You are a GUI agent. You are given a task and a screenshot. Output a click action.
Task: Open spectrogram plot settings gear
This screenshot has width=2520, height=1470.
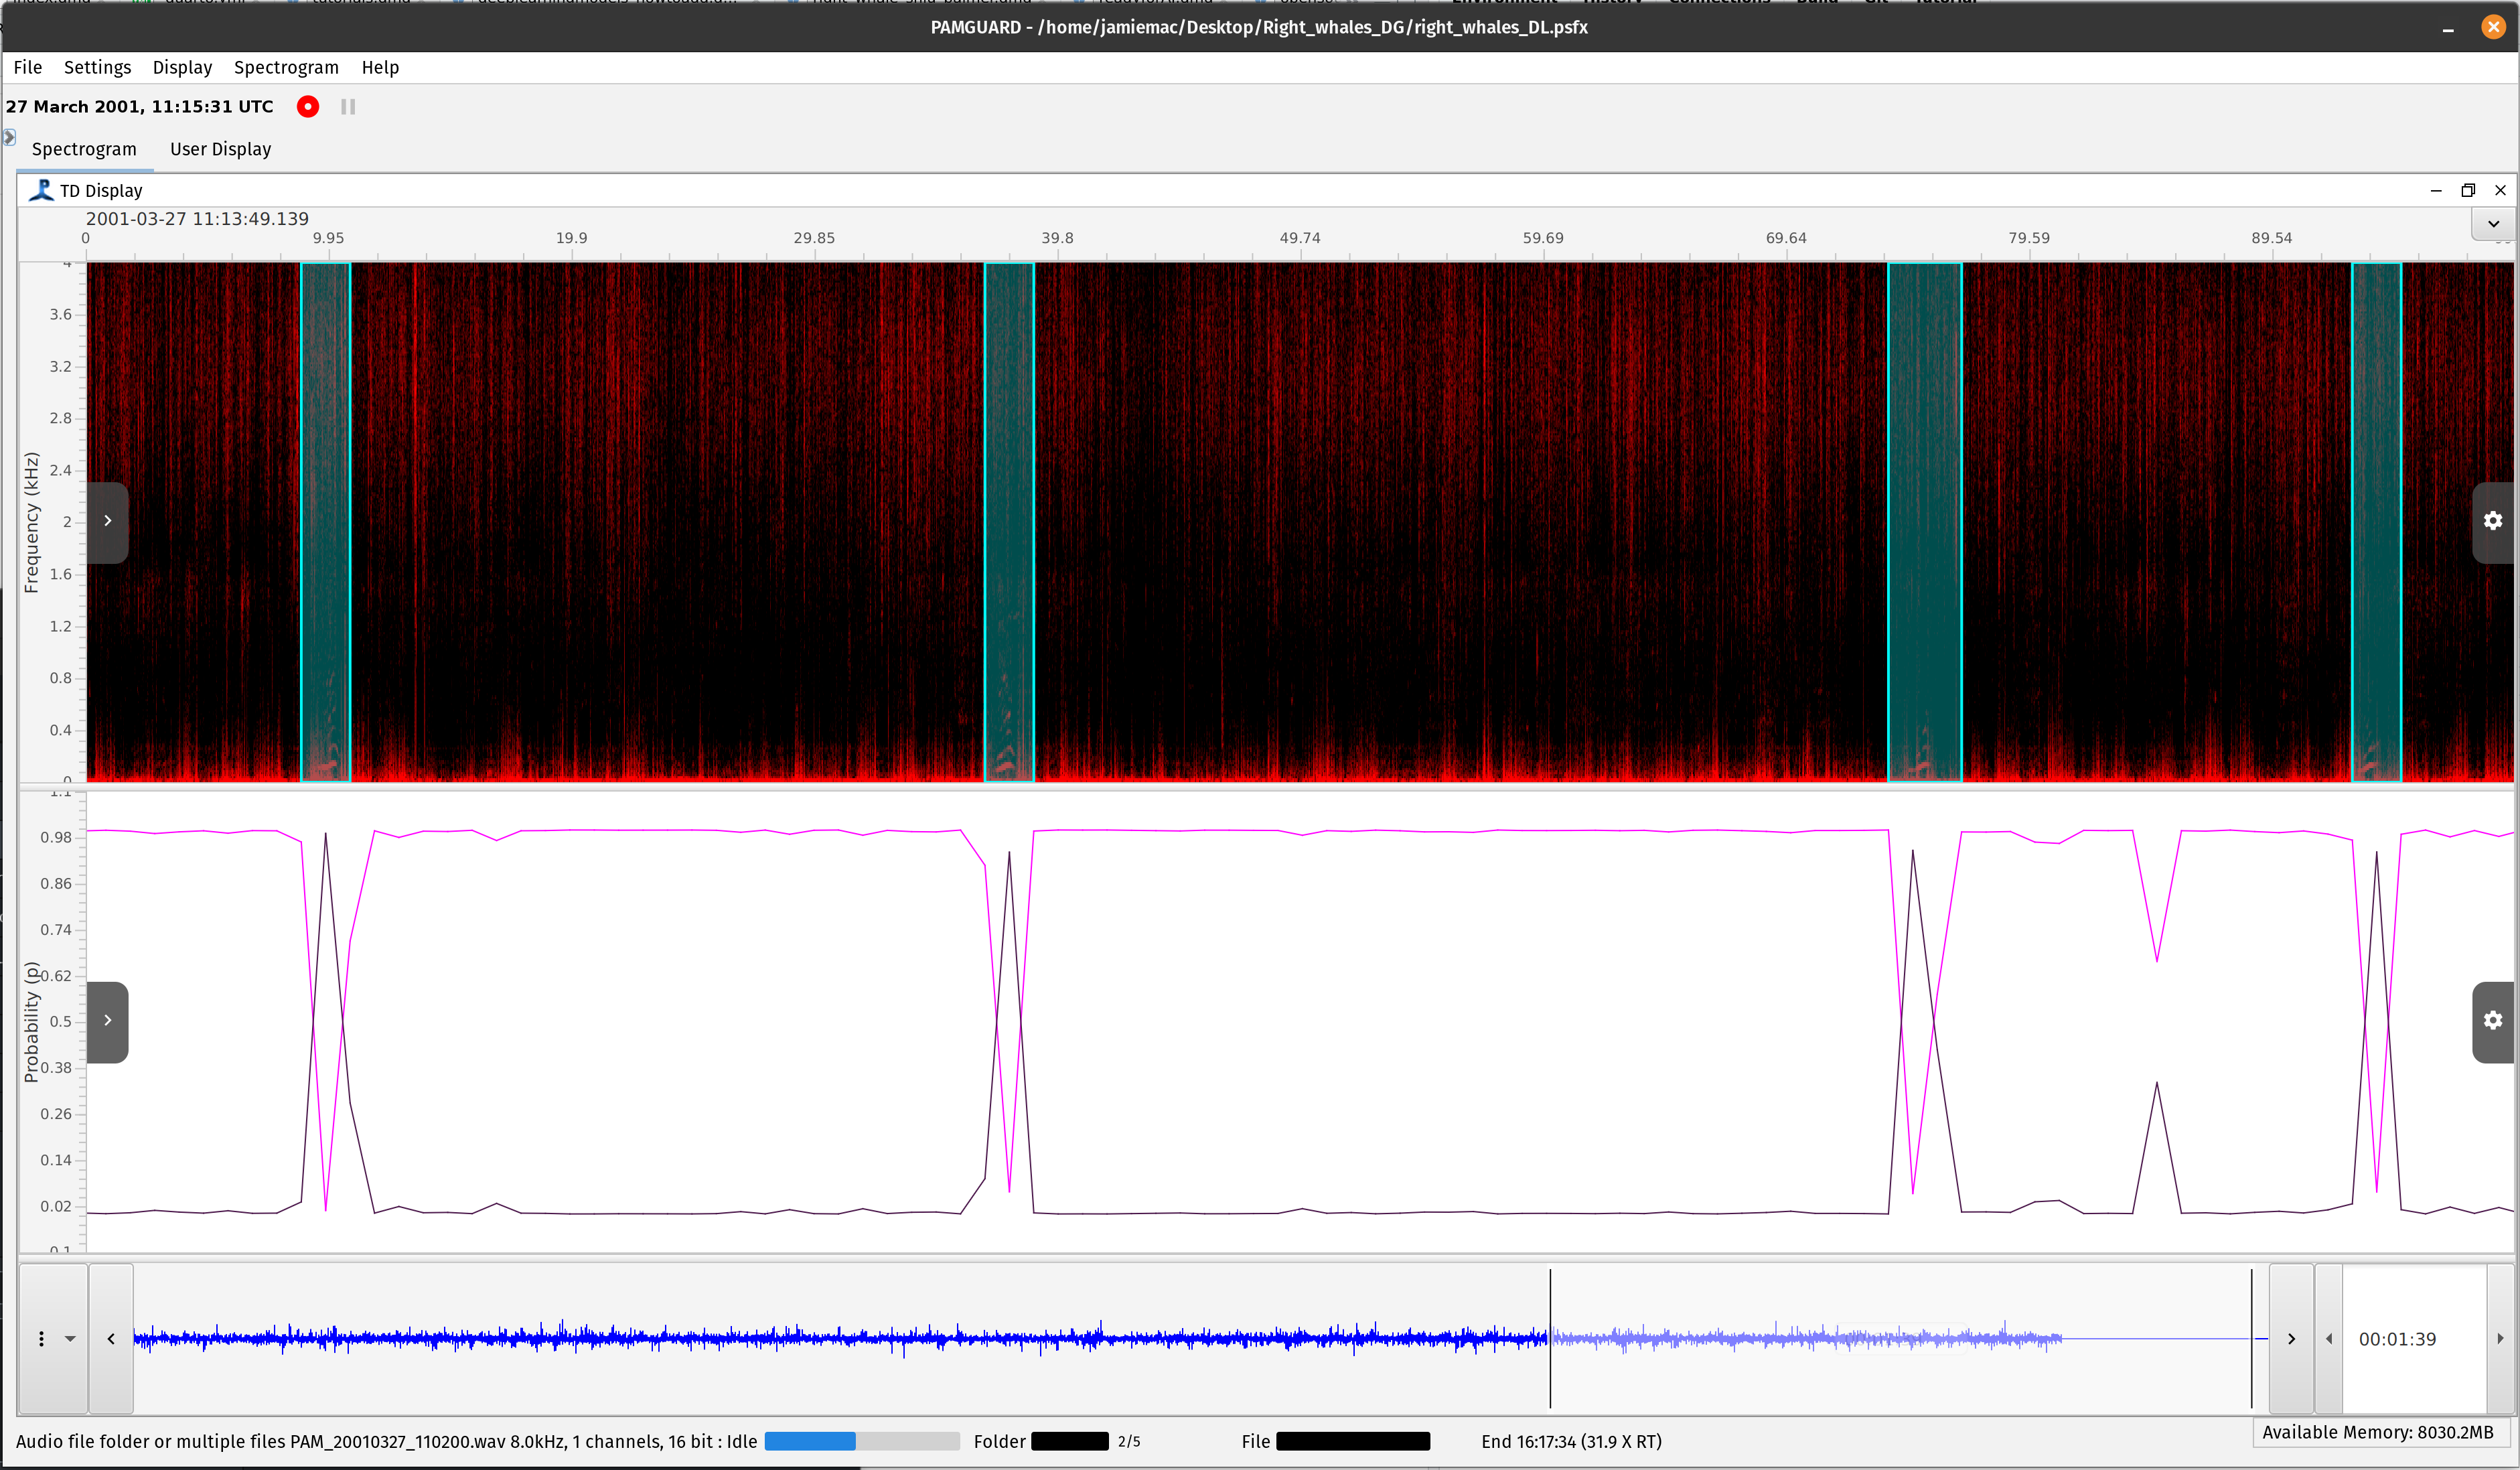(x=2493, y=521)
